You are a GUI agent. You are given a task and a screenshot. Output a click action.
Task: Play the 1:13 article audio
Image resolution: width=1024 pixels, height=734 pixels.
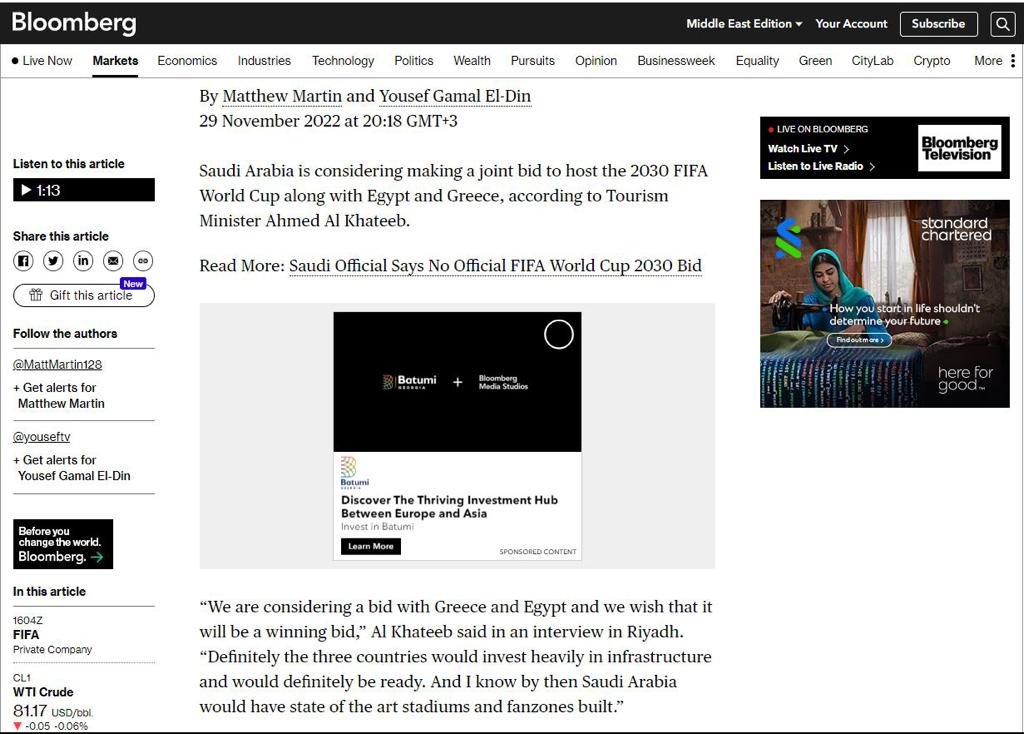click(x=84, y=190)
